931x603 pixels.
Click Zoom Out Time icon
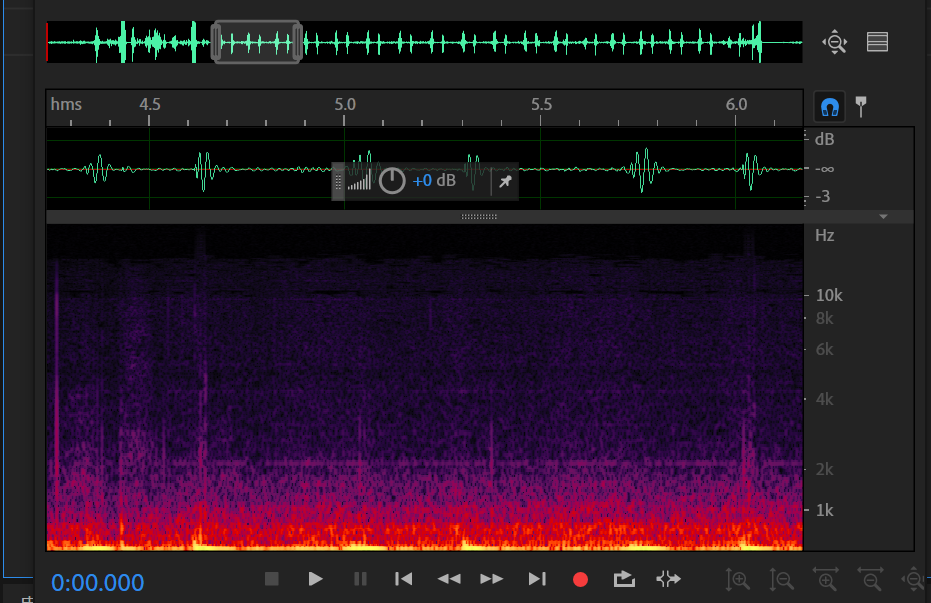click(x=870, y=578)
